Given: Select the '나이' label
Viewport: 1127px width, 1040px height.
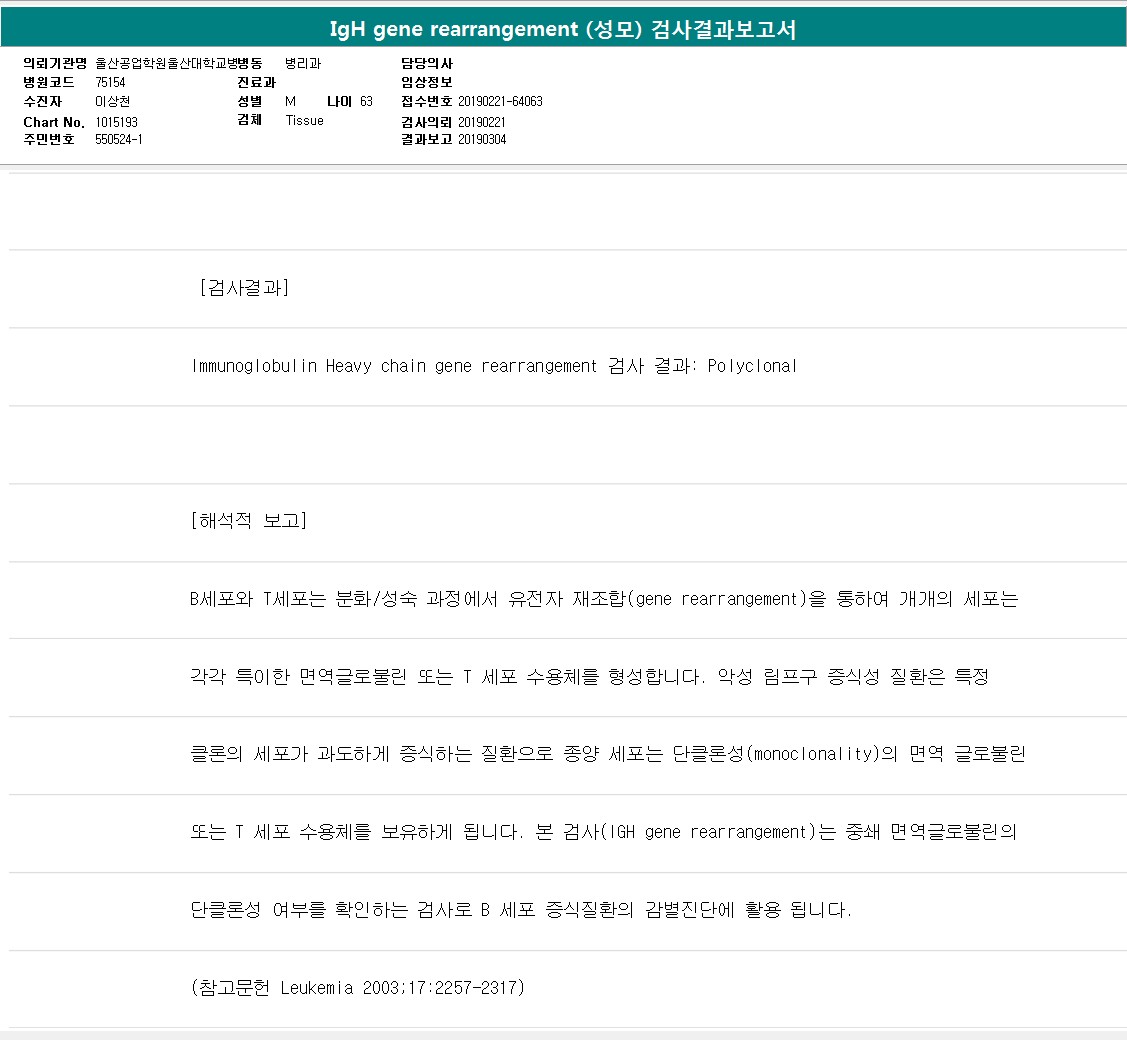Looking at the screenshot, I should click(x=339, y=101).
